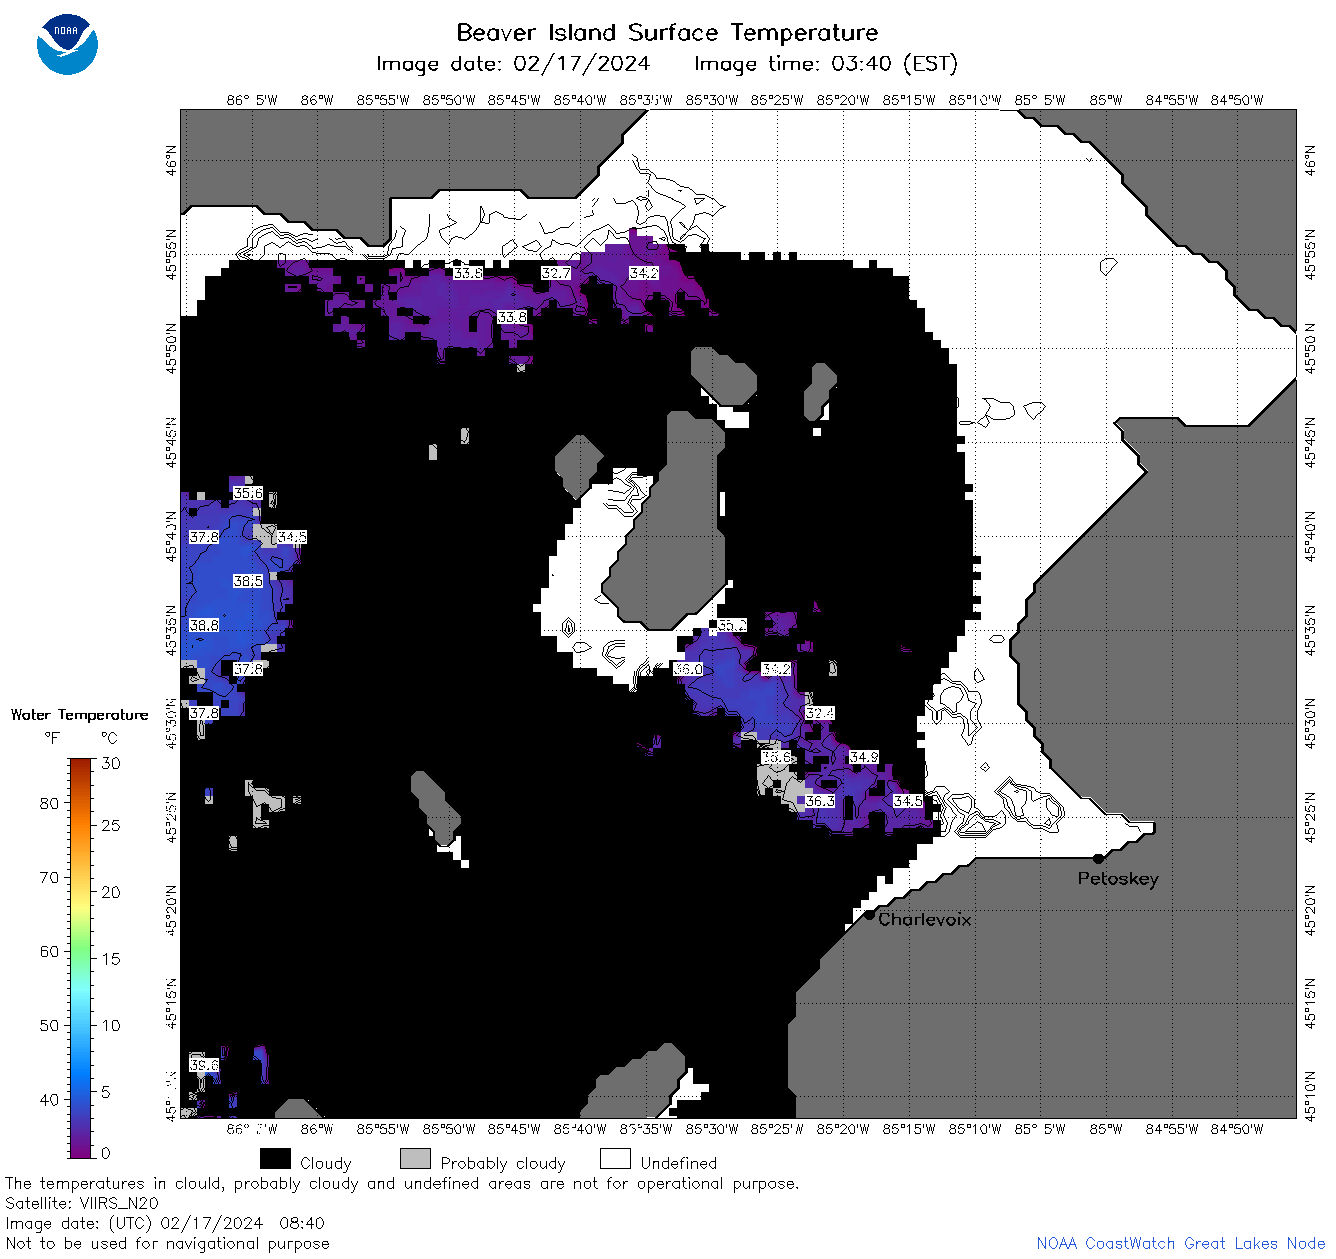The image size is (1336, 1259).
Task: Click the UTC image date '02/17/2024 08:40' line
Action: tap(165, 1223)
